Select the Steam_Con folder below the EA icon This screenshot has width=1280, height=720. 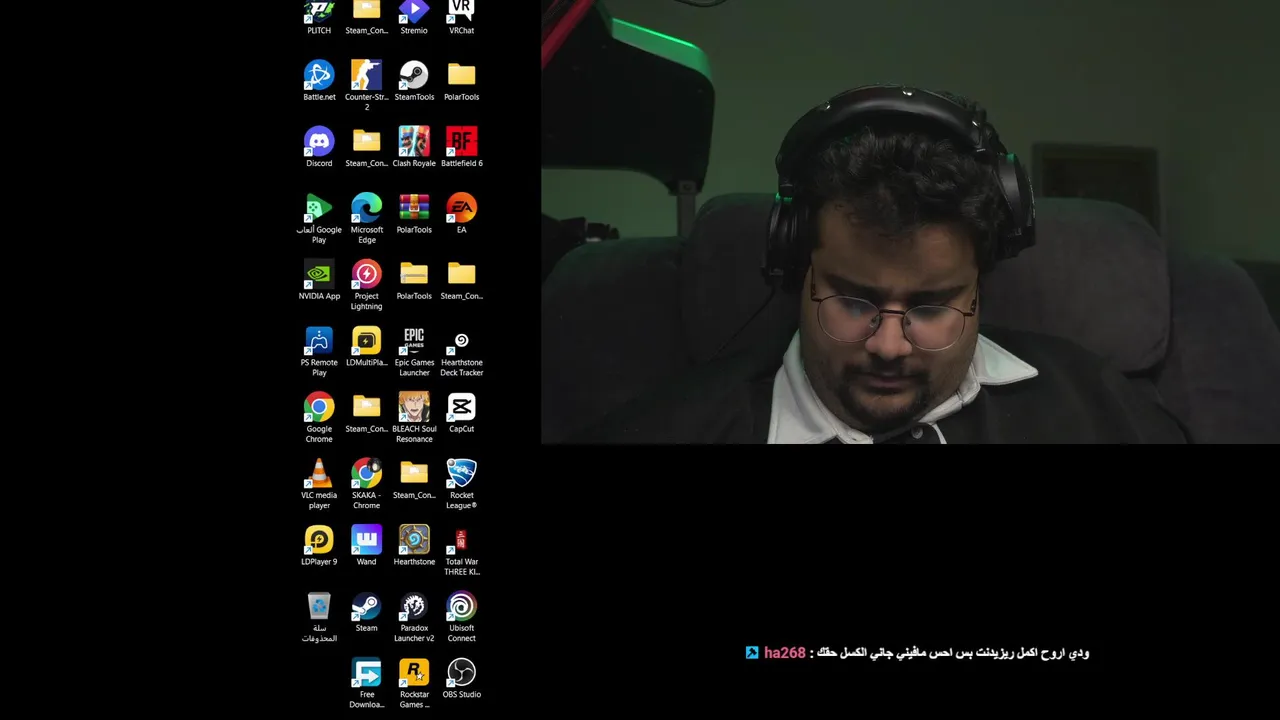pyautogui.click(x=461, y=280)
